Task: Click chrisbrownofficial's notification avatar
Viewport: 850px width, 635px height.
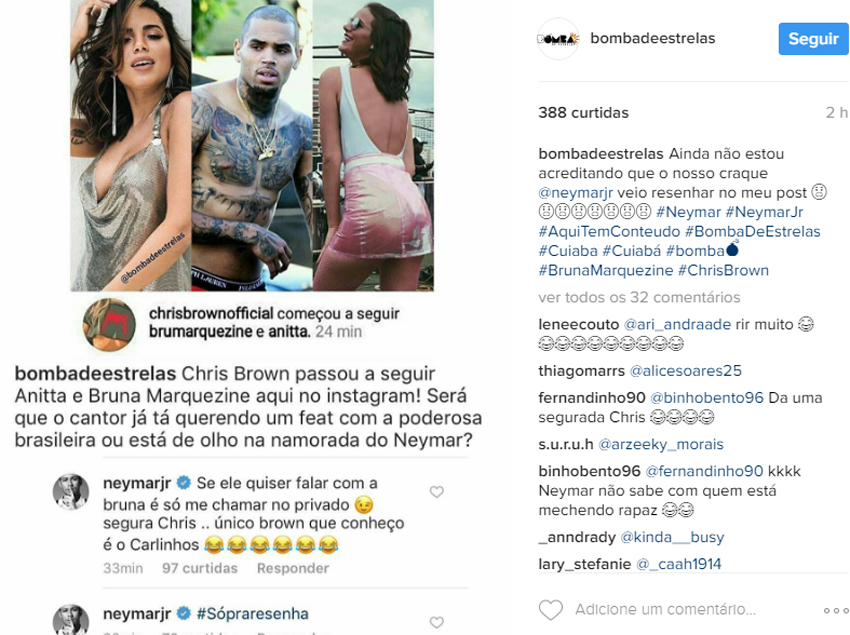Action: coord(109,324)
